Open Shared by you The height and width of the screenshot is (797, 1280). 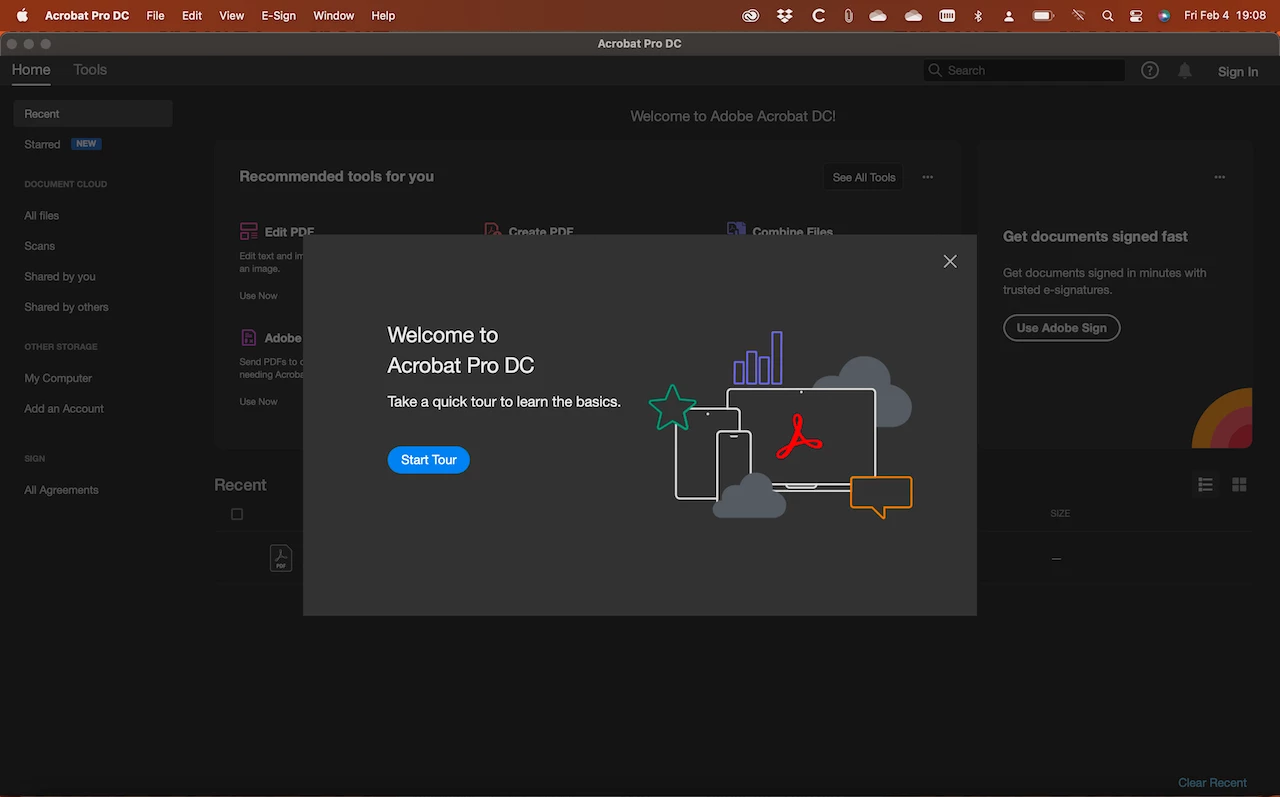[60, 276]
